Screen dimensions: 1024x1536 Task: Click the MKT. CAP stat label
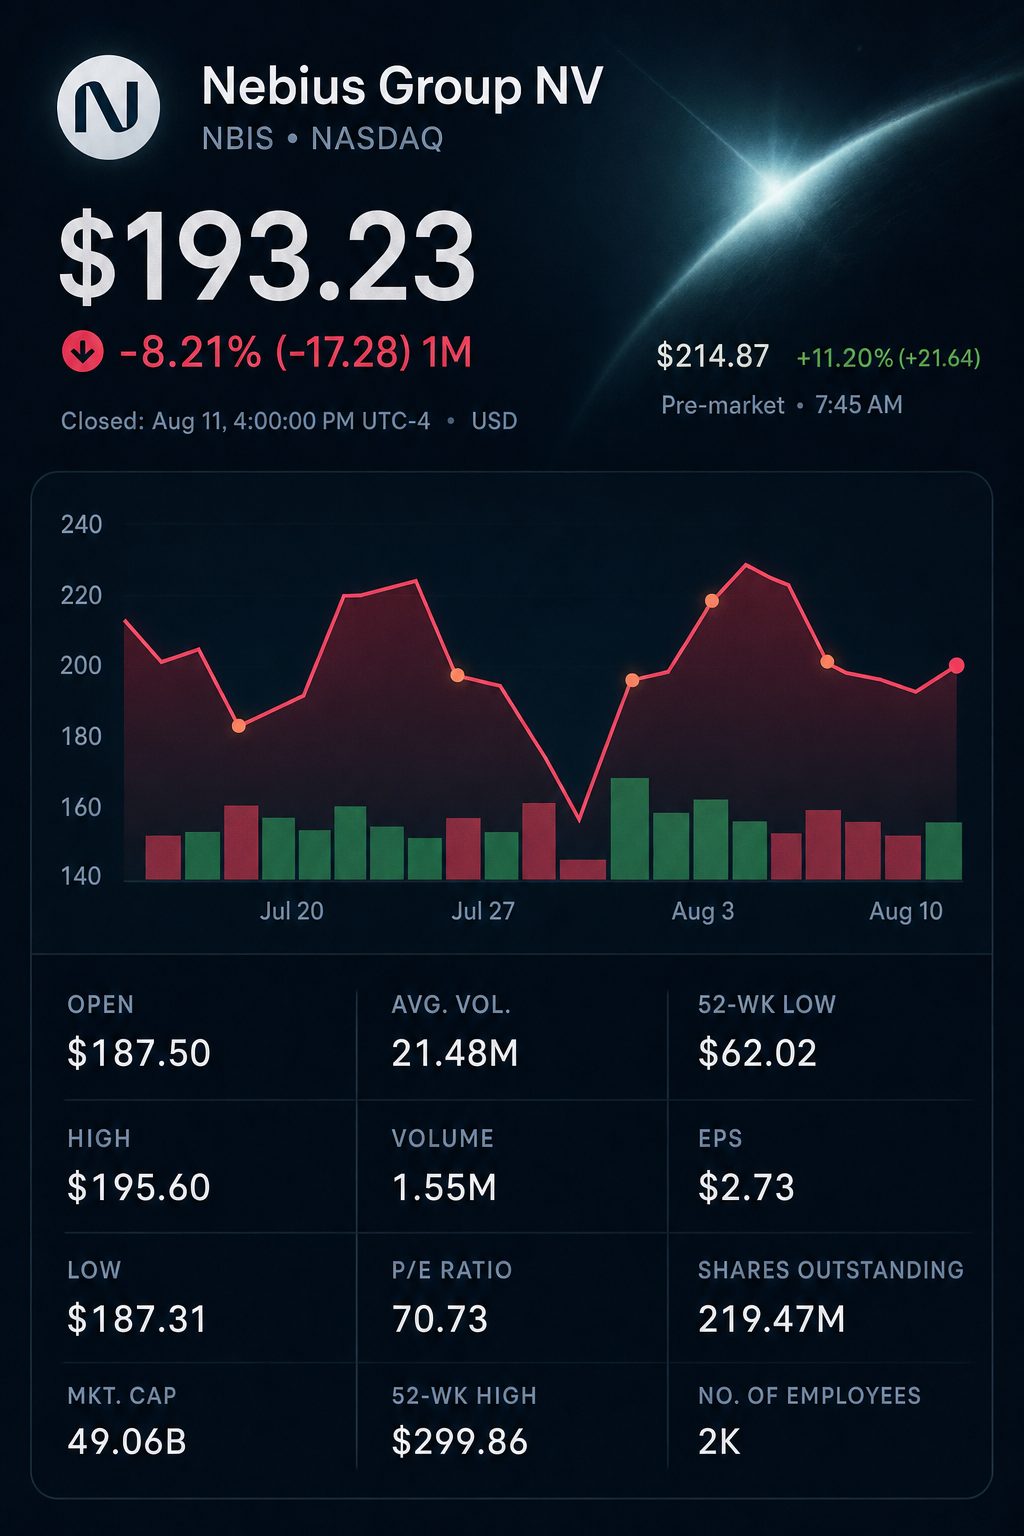(122, 1396)
